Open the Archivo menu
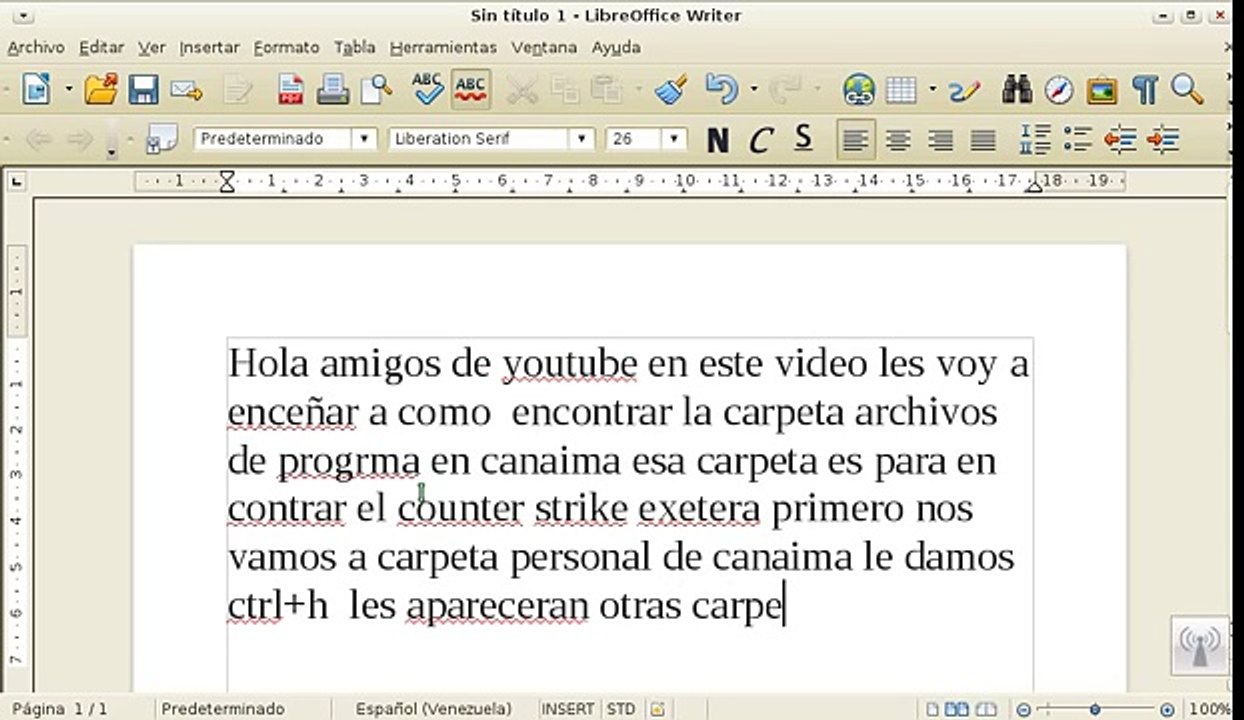The width and height of the screenshot is (1244, 720). pos(36,47)
